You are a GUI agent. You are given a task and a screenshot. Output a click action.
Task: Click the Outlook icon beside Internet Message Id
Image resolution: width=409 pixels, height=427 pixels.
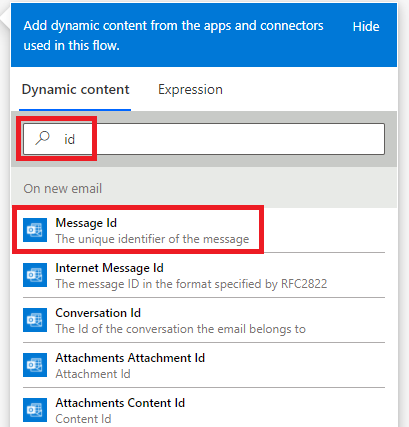[x=35, y=275]
